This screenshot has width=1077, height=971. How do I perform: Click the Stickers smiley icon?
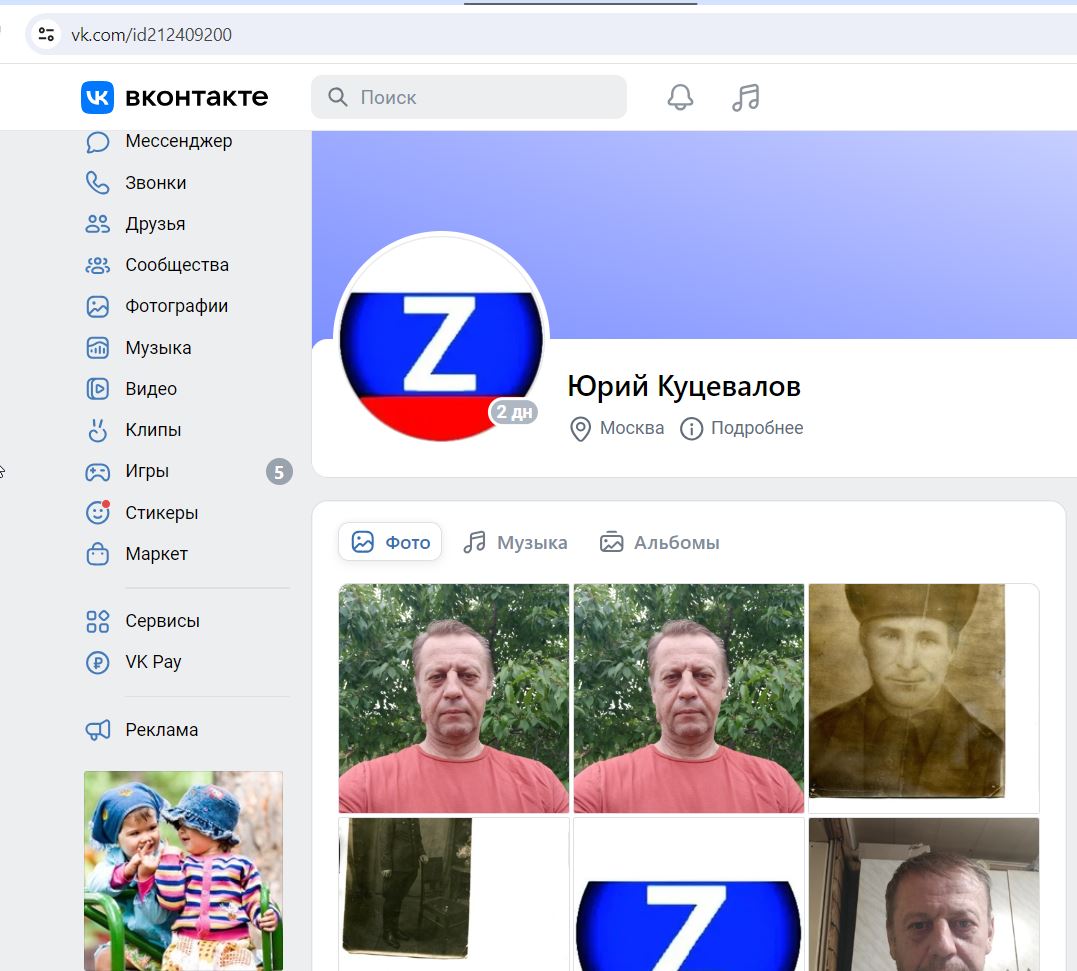(98, 512)
